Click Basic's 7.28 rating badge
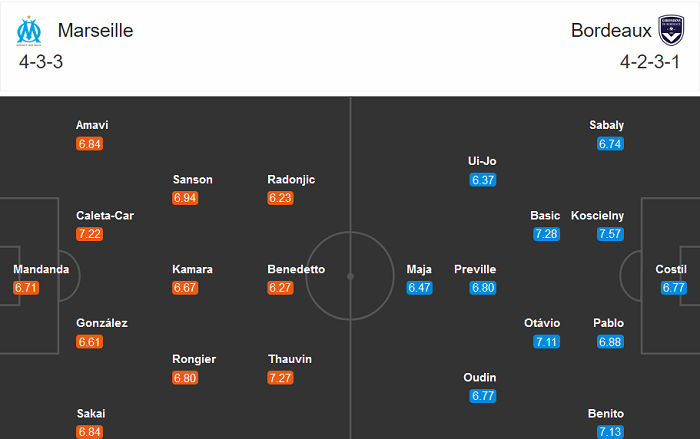The image size is (700, 439). pos(546,234)
